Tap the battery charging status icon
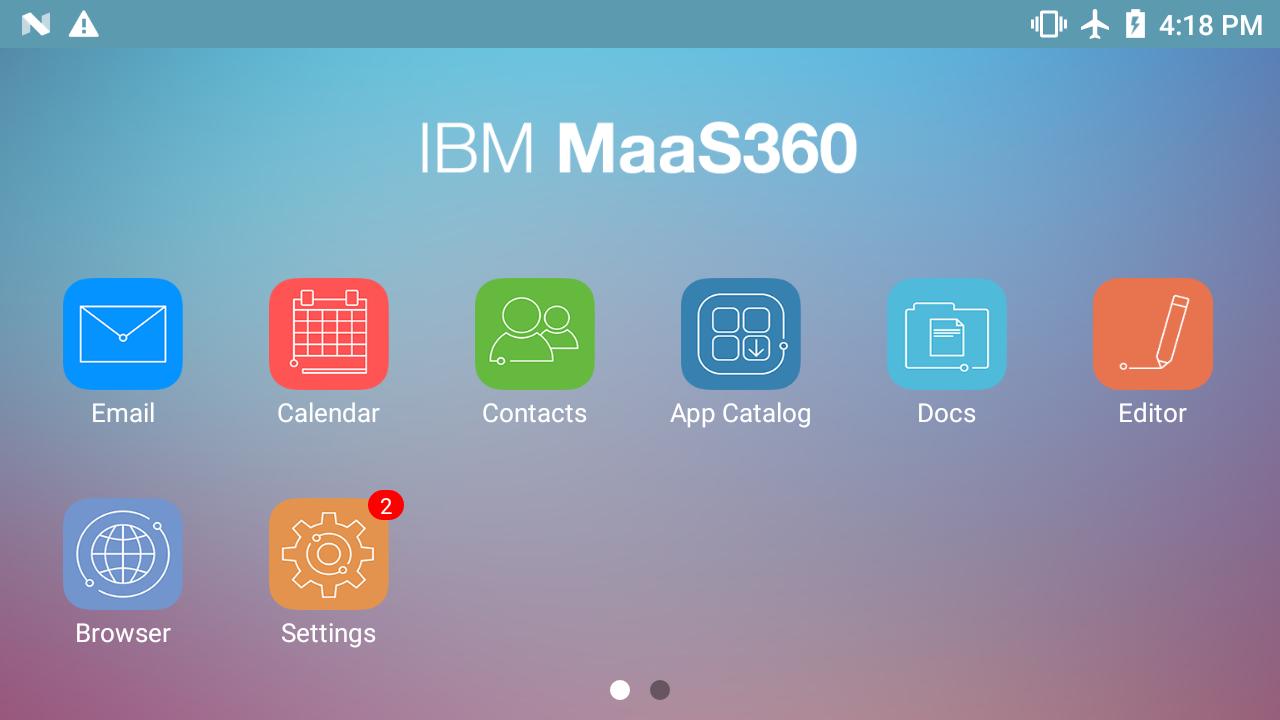The width and height of the screenshot is (1280, 720). coord(1135,24)
